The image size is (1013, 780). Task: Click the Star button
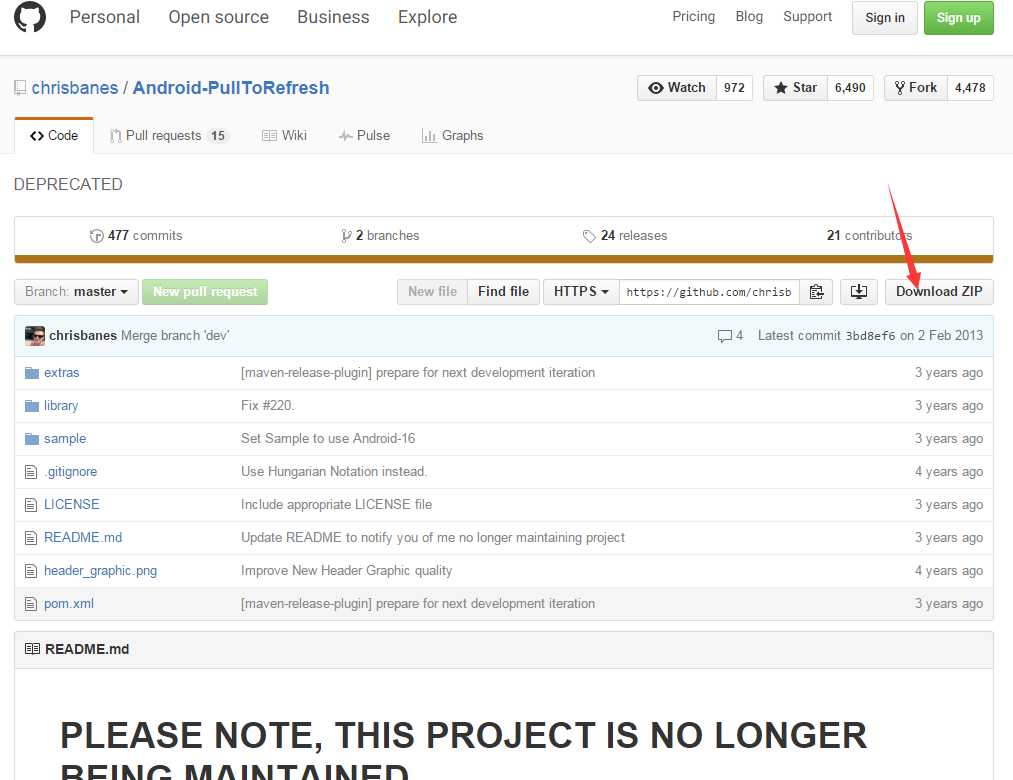[795, 88]
